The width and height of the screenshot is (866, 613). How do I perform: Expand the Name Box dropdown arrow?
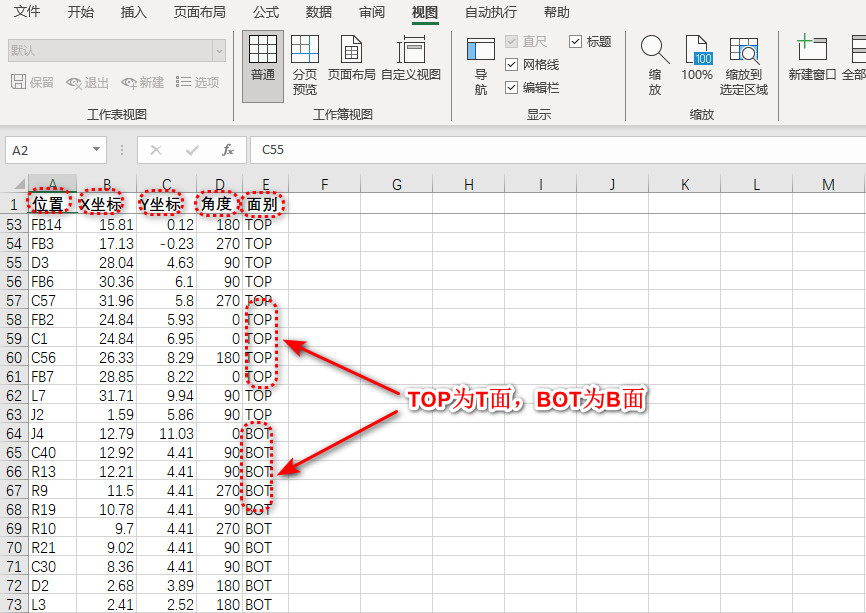97,150
